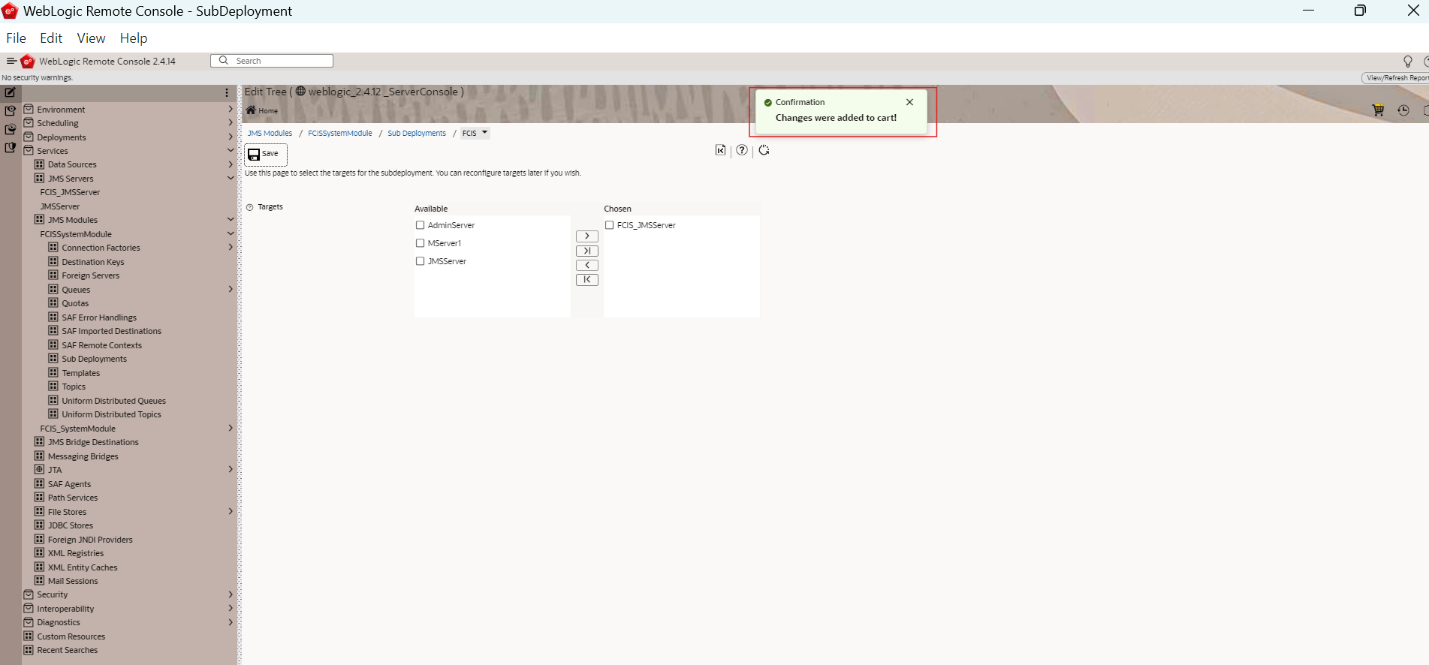Viewport: 1429px width, 665px height.
Task: Open the third perspective icon in sidebar
Action: tap(10, 129)
